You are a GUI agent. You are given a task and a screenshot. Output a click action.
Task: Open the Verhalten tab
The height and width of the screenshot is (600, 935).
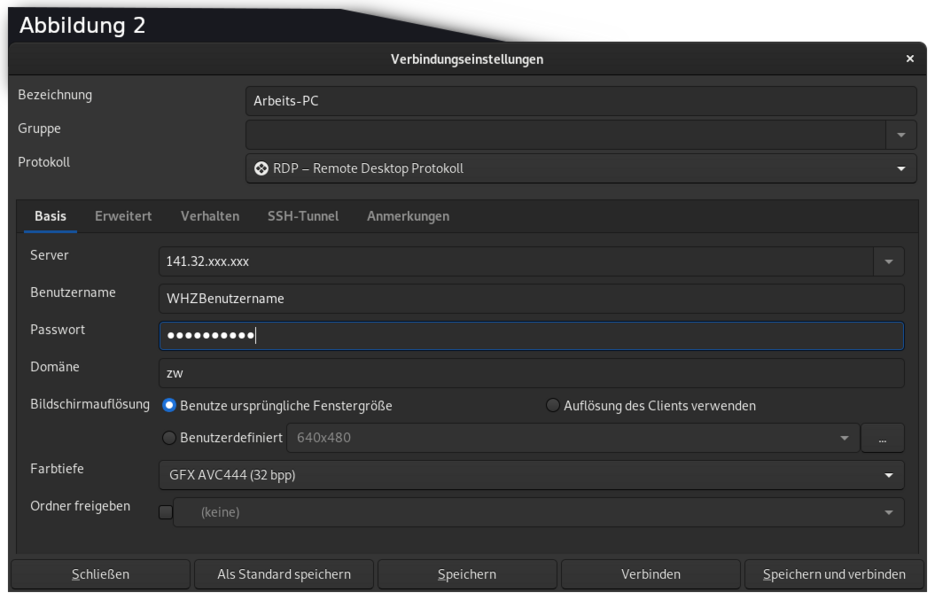(x=210, y=217)
